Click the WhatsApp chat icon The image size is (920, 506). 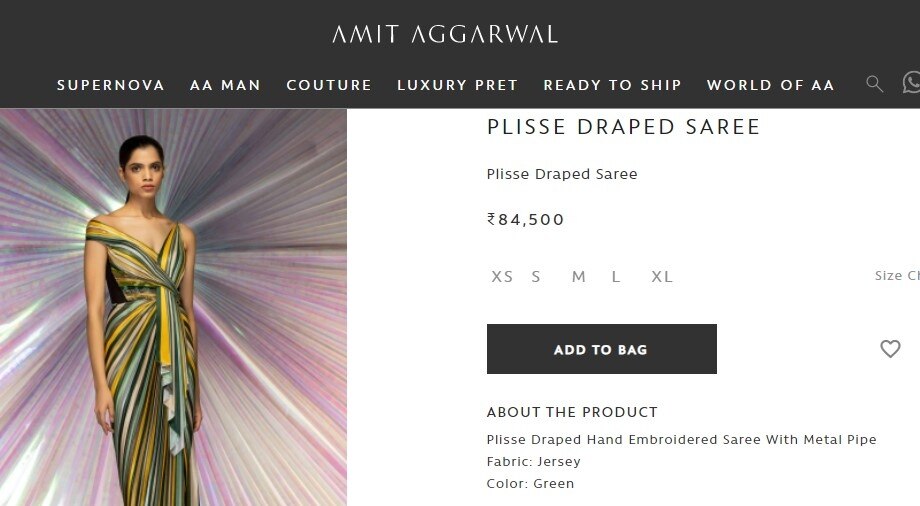[911, 83]
